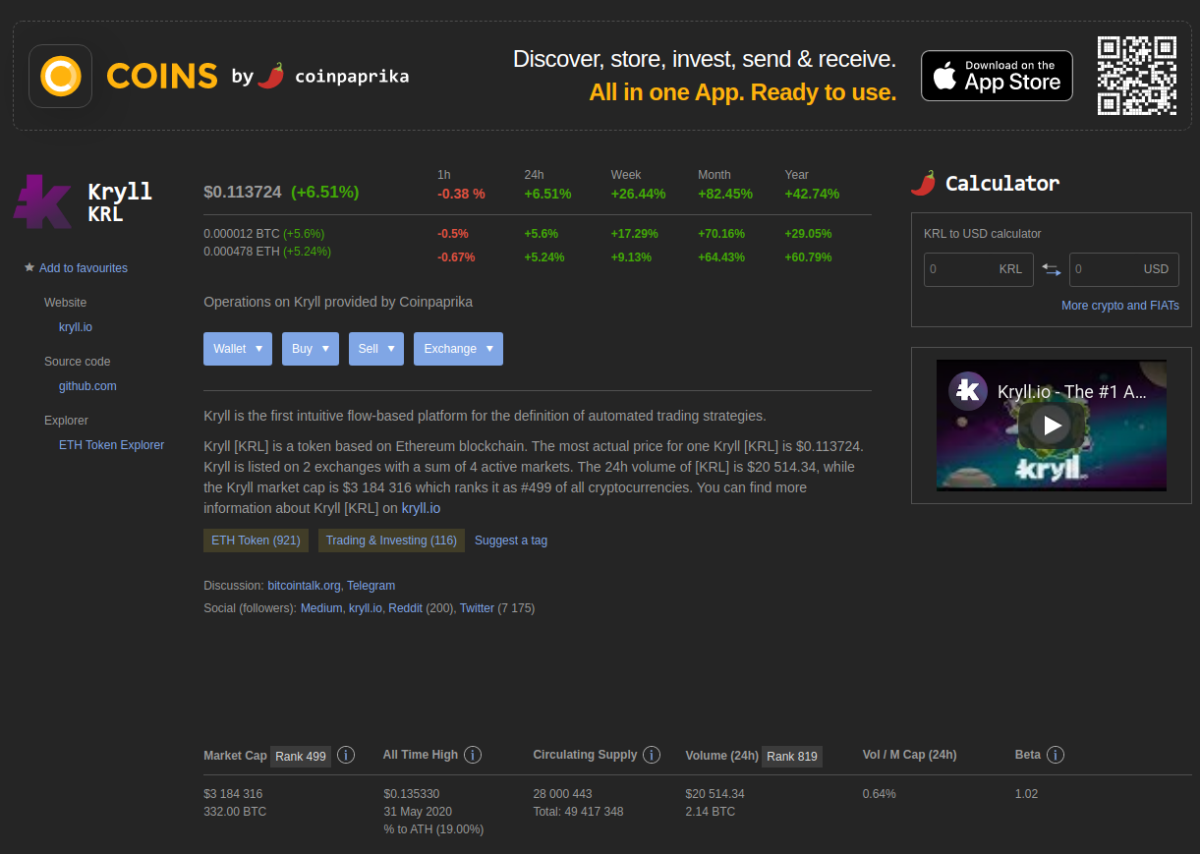Select the ETH Token (921) tag
The height and width of the screenshot is (854, 1200).
255,540
